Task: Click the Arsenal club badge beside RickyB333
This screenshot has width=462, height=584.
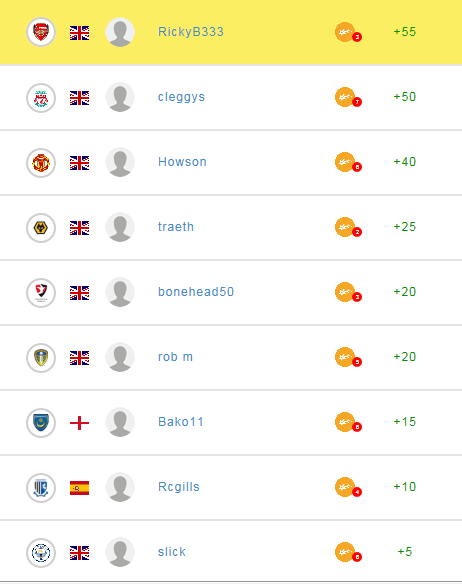Action: 41,32
